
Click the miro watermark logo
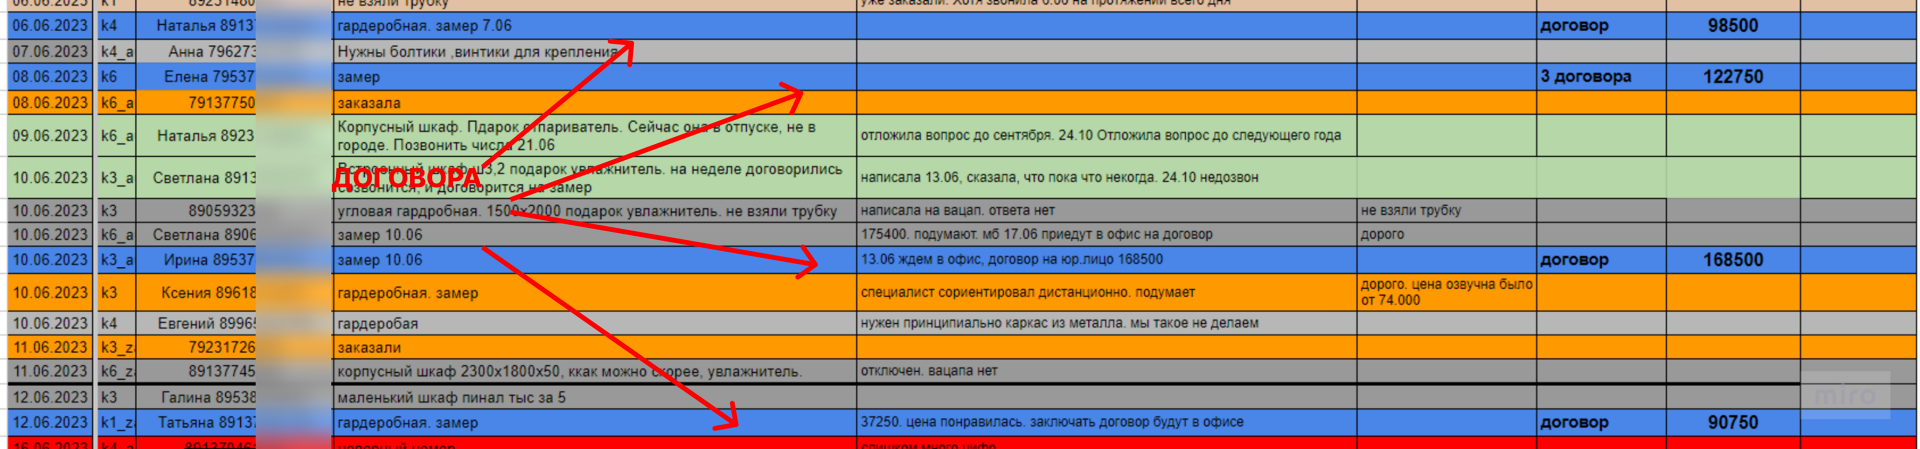(x=1845, y=396)
